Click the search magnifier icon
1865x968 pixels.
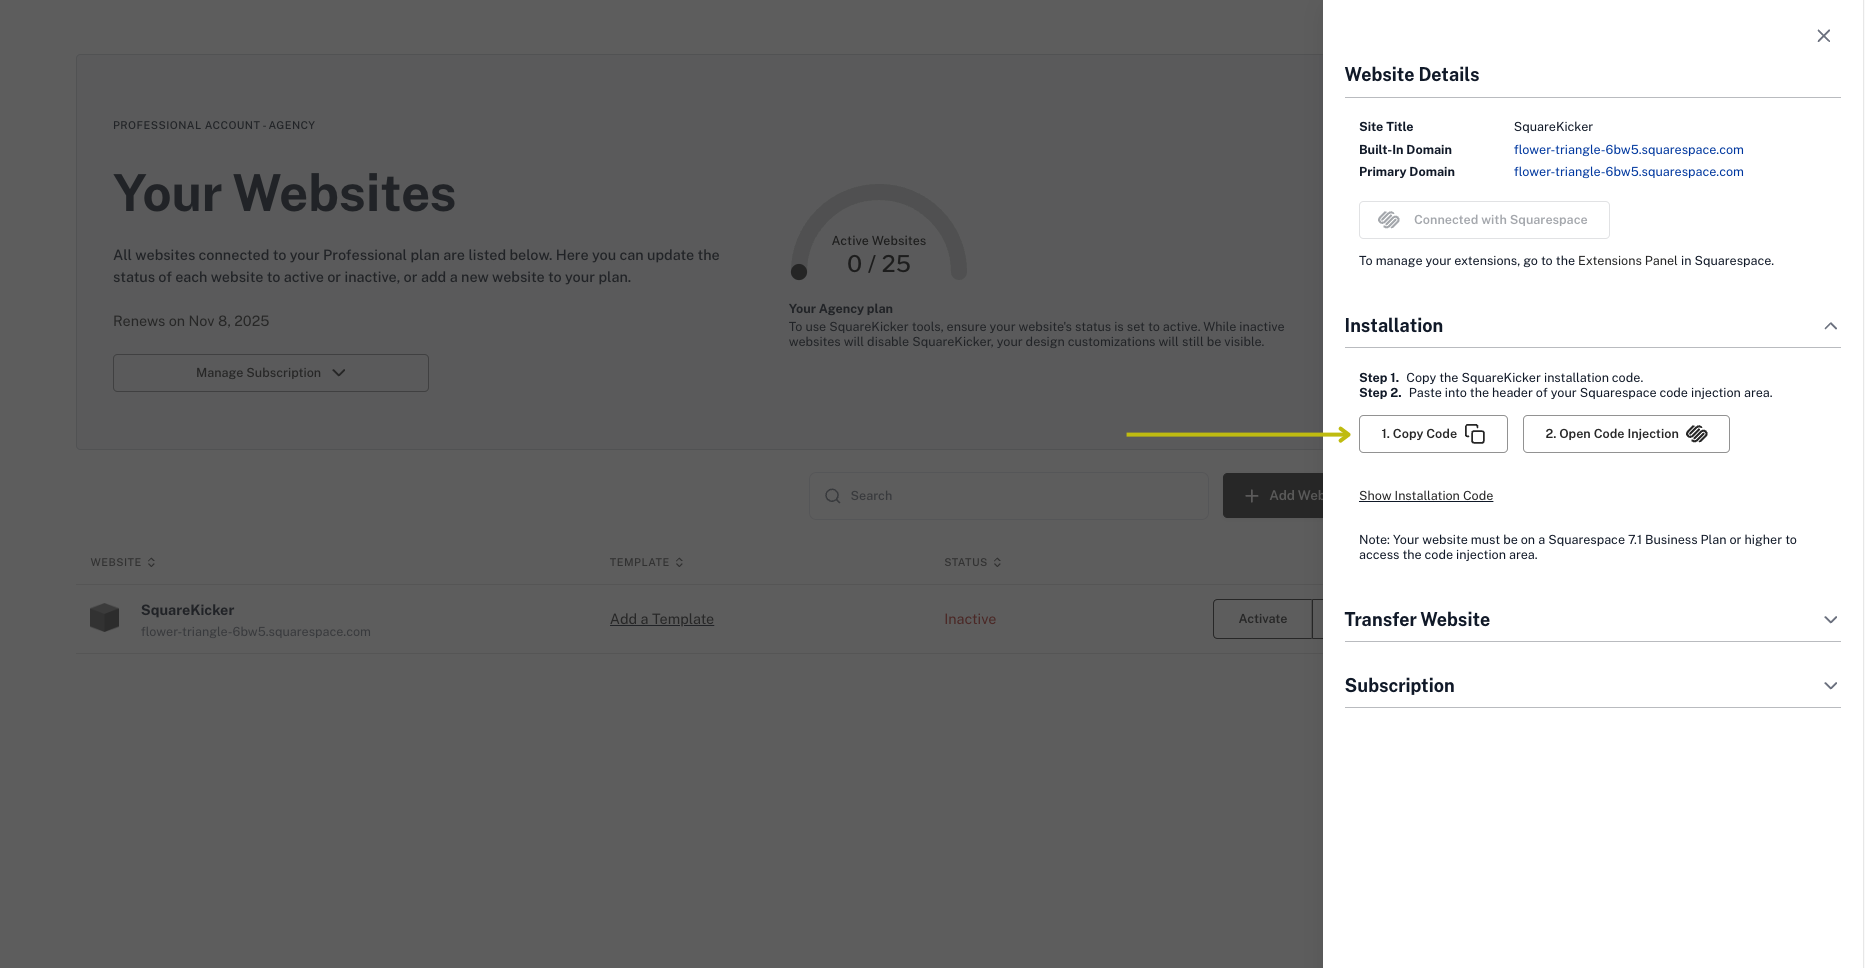tap(832, 496)
